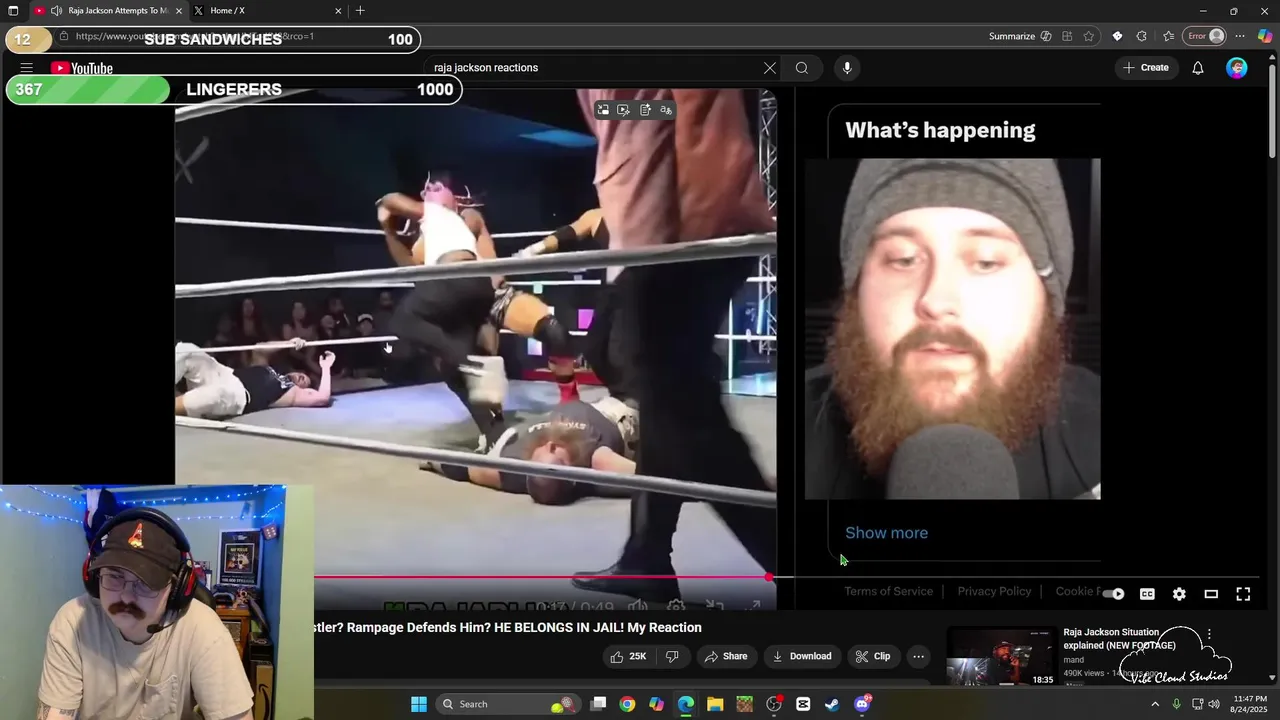Open the tag-shaped browser extension icon

tap(1117, 36)
